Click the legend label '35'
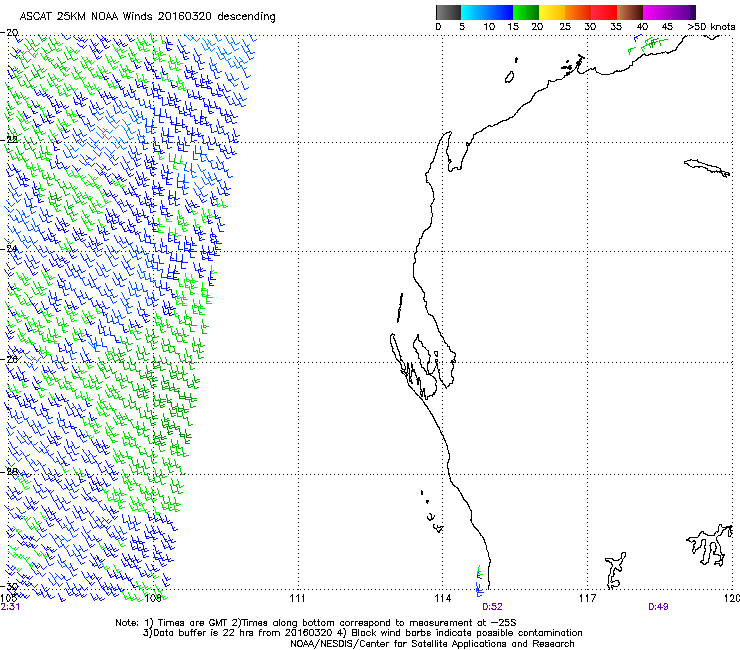 (x=616, y=27)
